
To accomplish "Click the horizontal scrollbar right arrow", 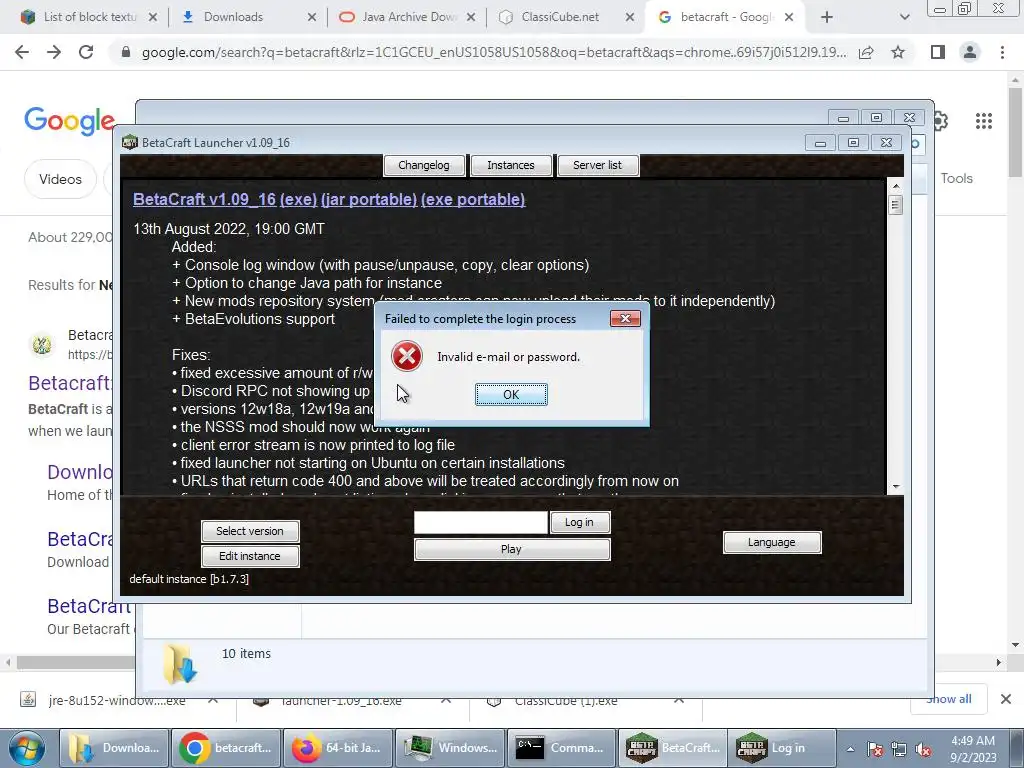I will [x=998, y=662].
